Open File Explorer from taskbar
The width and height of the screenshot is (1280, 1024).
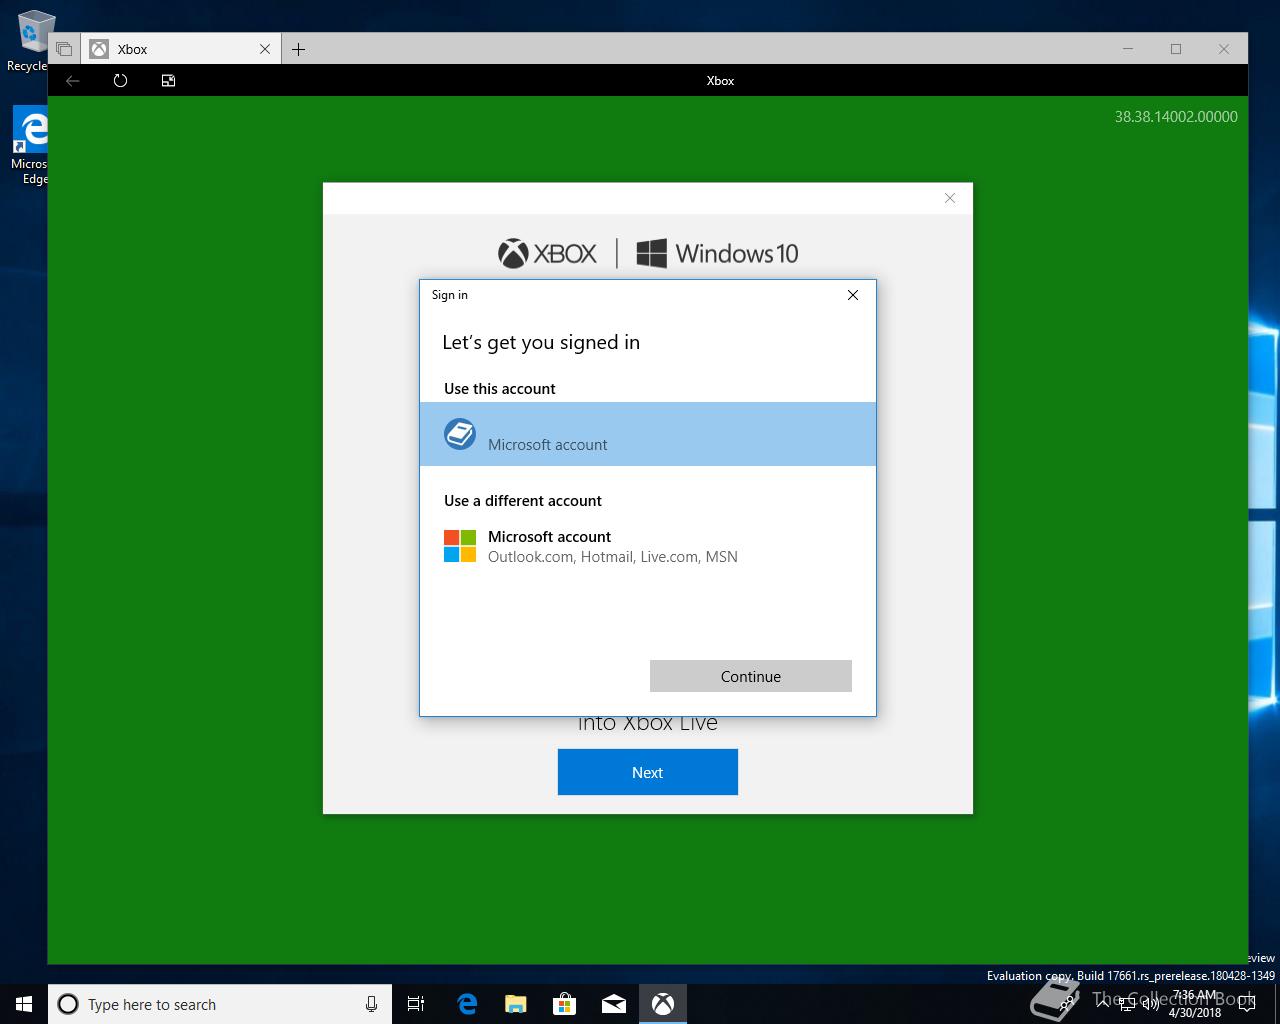515,1004
